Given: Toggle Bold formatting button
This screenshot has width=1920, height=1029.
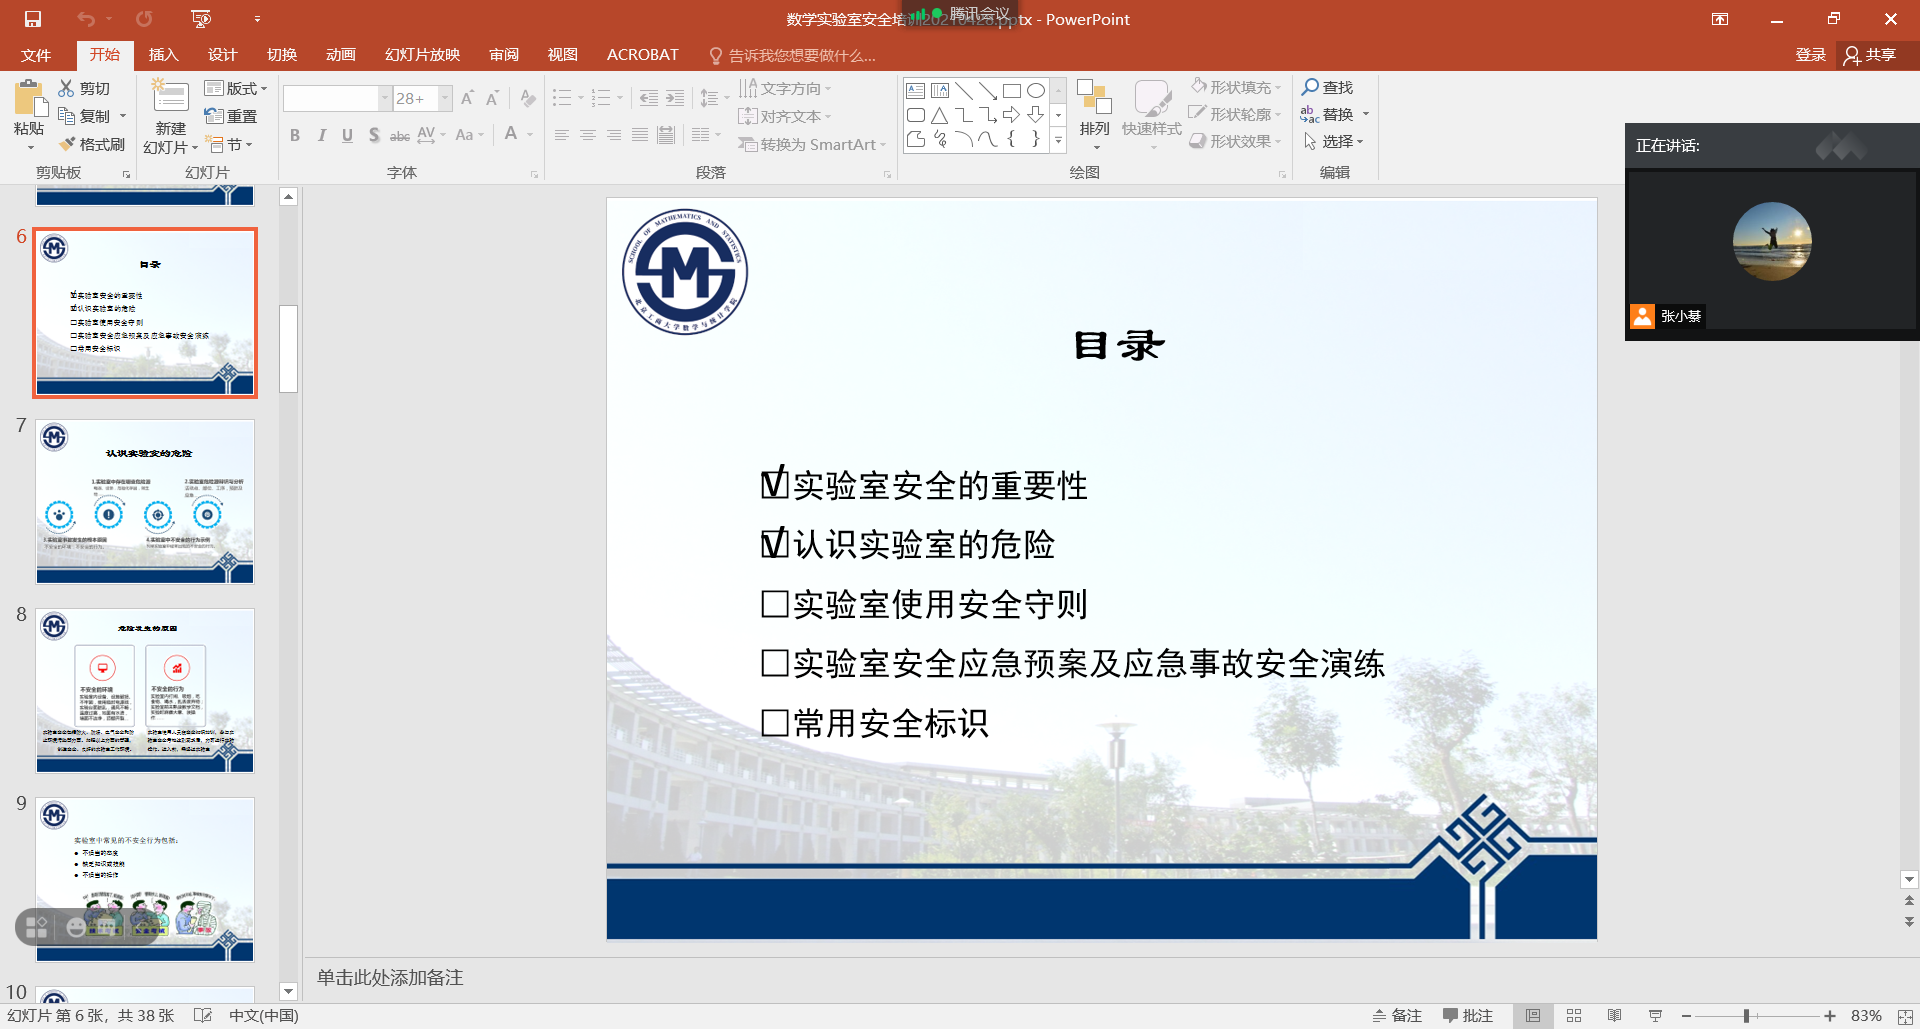Looking at the screenshot, I should coord(295,135).
